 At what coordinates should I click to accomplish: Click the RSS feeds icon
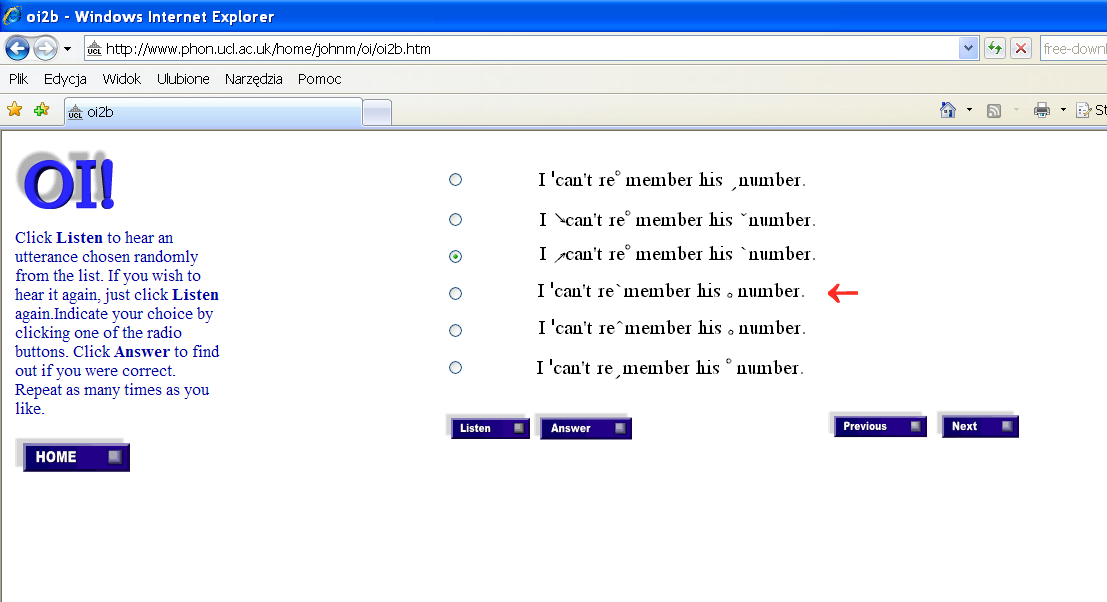click(994, 111)
